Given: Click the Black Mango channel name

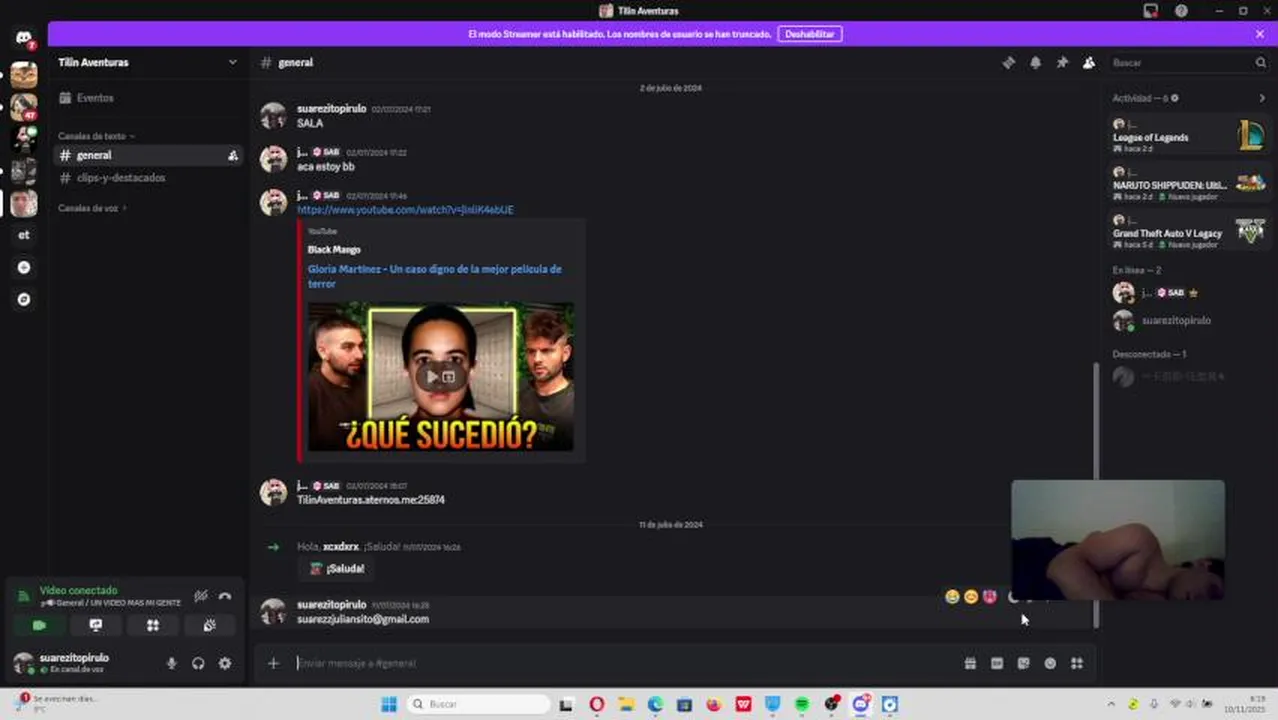Looking at the screenshot, I should pyautogui.click(x=334, y=250).
